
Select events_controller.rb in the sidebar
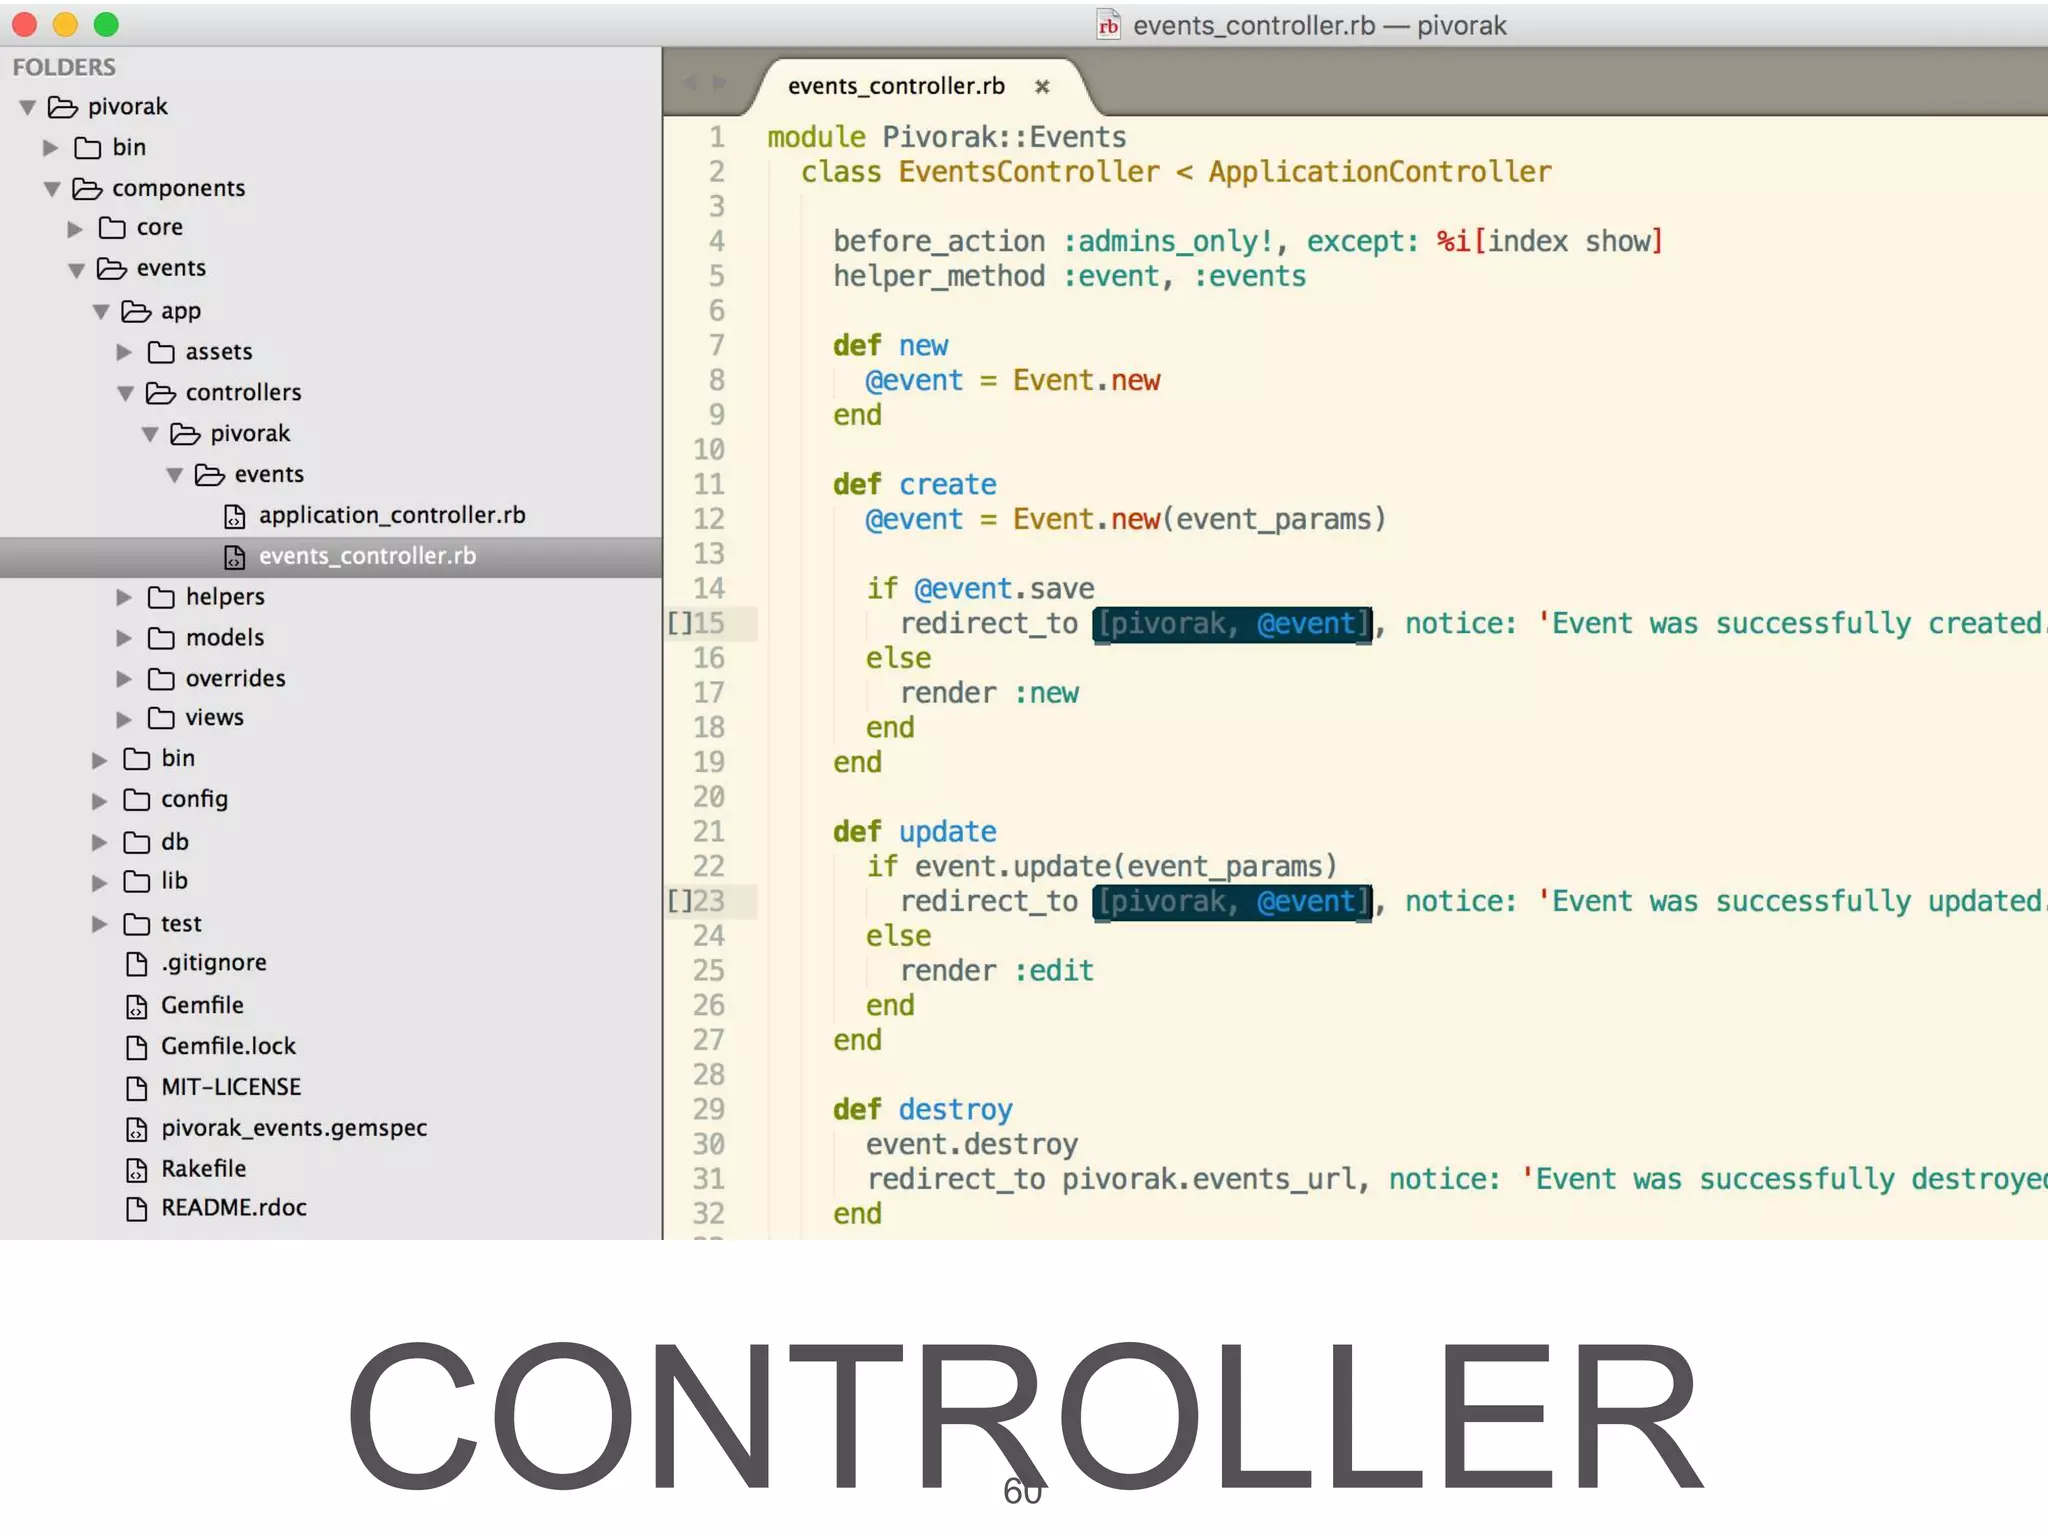330,557
